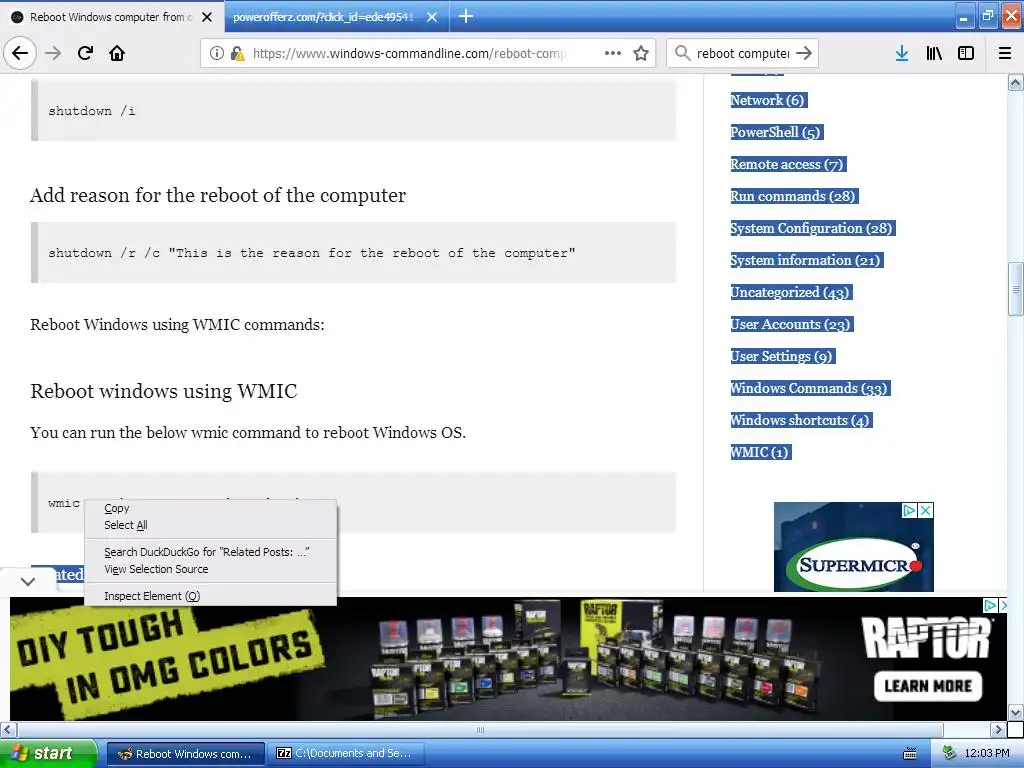Open Run commands (28) category

coord(794,197)
